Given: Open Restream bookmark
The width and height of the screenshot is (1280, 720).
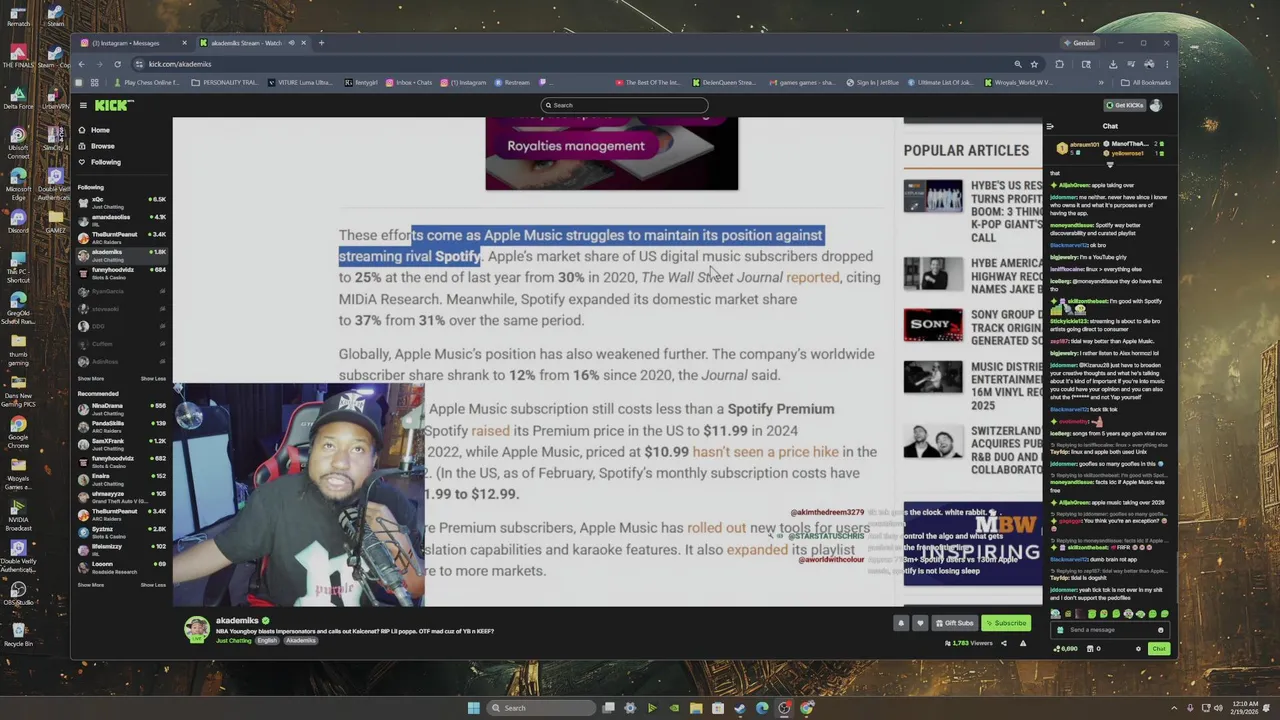Looking at the screenshot, I should coord(512,83).
